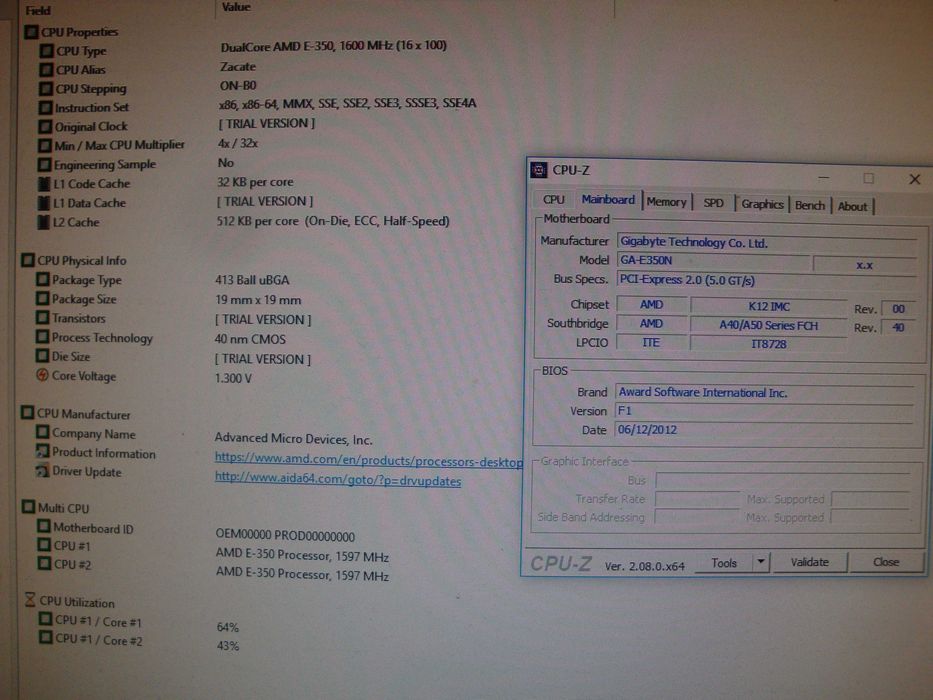Click the Min / Max CPU Multiplier icon
The width and height of the screenshot is (933, 700).
pos(45,145)
